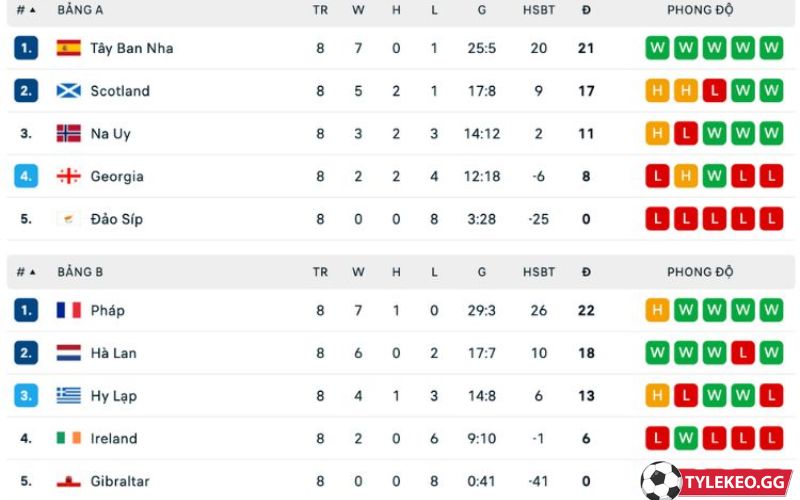This screenshot has height=500, width=800.
Task: Click the soccer ball logo of TYLEKEO.GG
Action: pos(661,481)
